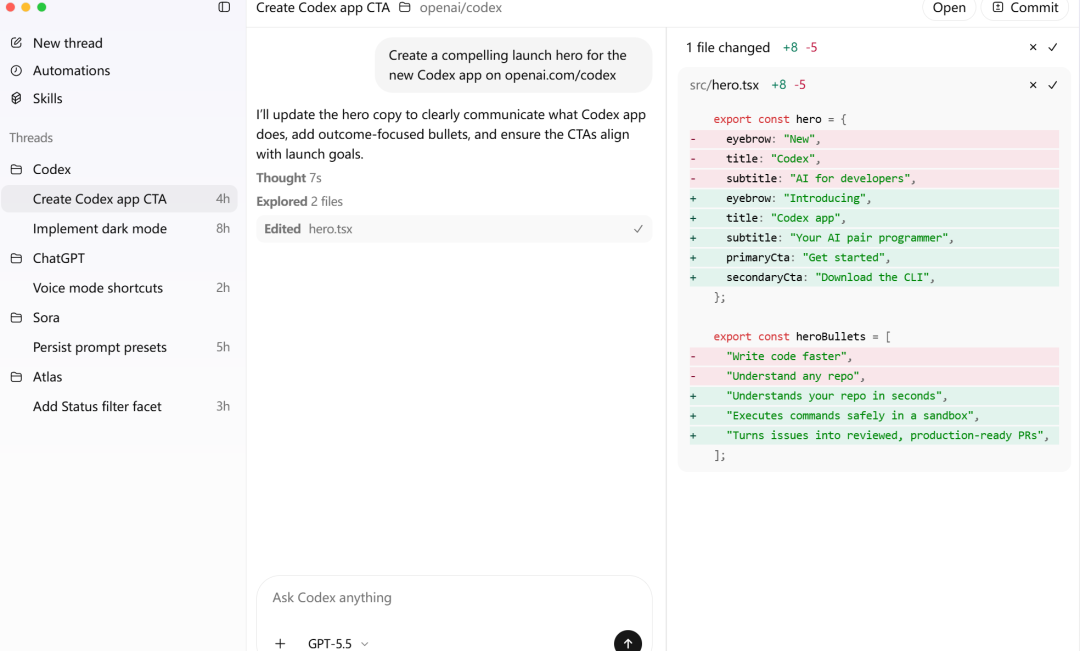Select the Implement dark mode thread

[119, 229]
